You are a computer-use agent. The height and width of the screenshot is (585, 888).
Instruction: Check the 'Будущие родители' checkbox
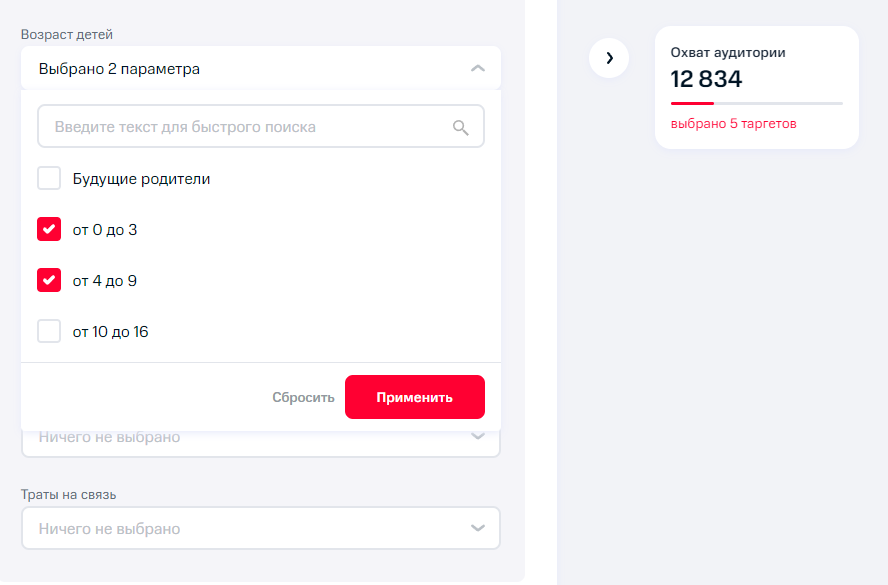tap(49, 179)
